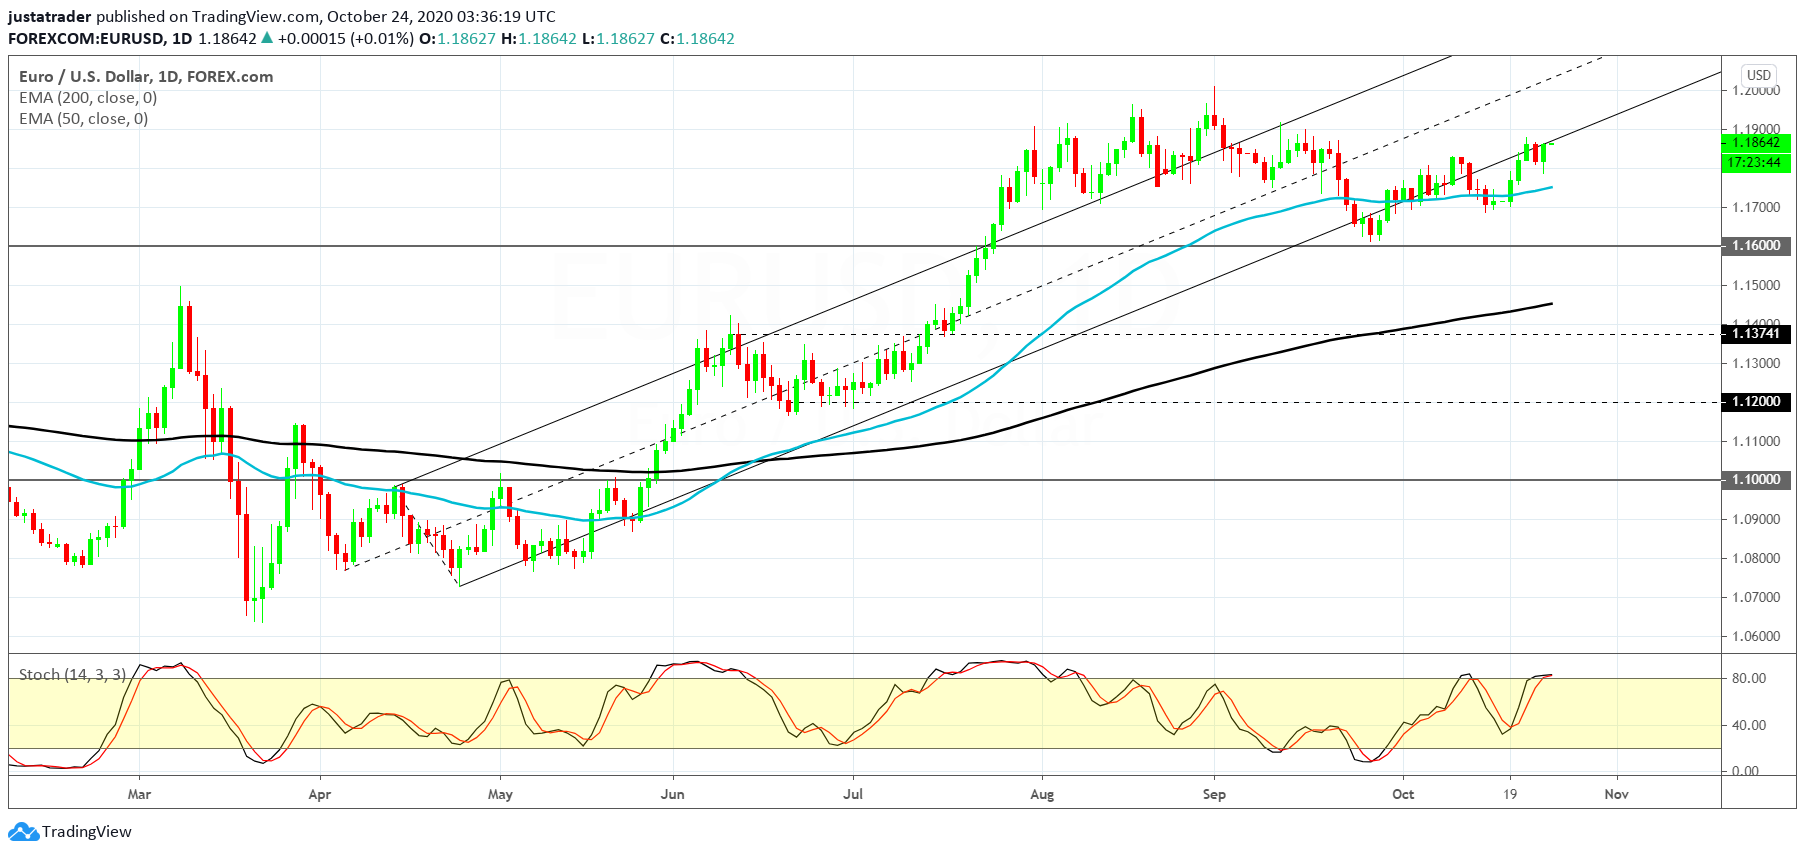
Task: Click the current price label 1.18642
Action: pyautogui.click(x=1757, y=143)
